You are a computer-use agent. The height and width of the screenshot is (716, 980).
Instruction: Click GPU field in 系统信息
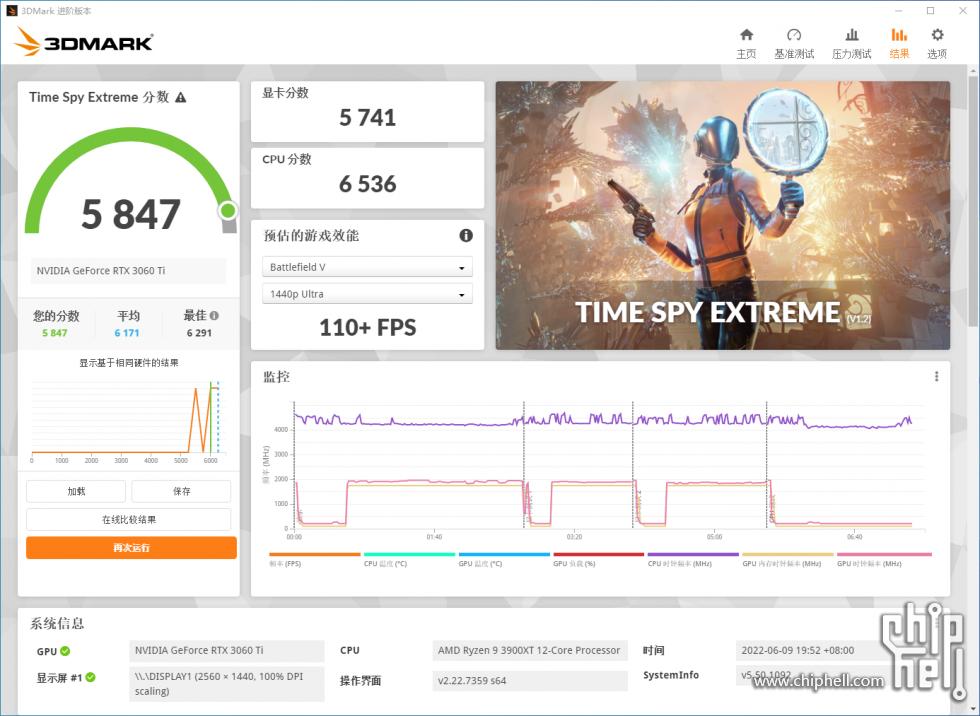click(x=227, y=650)
